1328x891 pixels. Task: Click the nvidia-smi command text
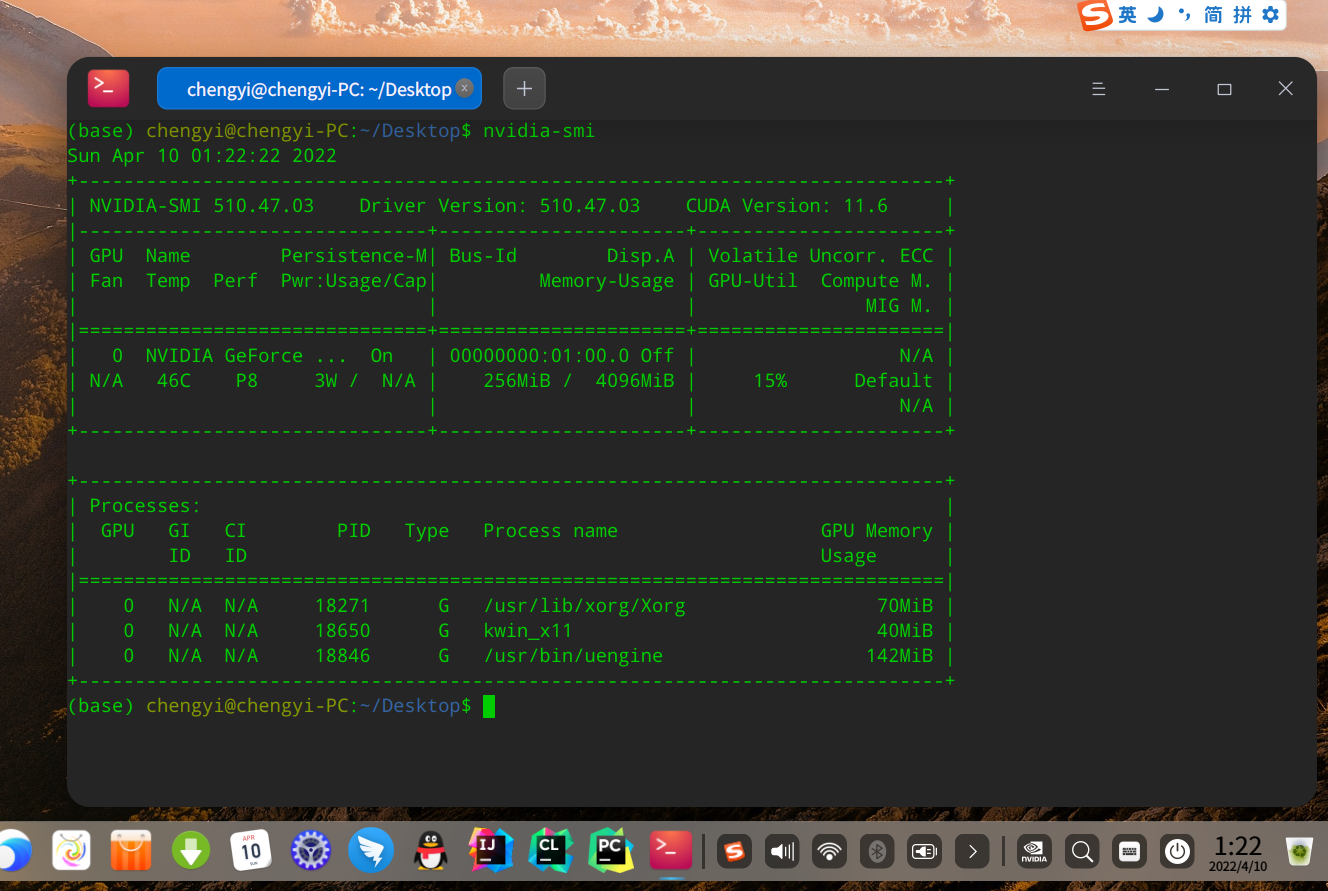pyautogui.click(x=539, y=131)
